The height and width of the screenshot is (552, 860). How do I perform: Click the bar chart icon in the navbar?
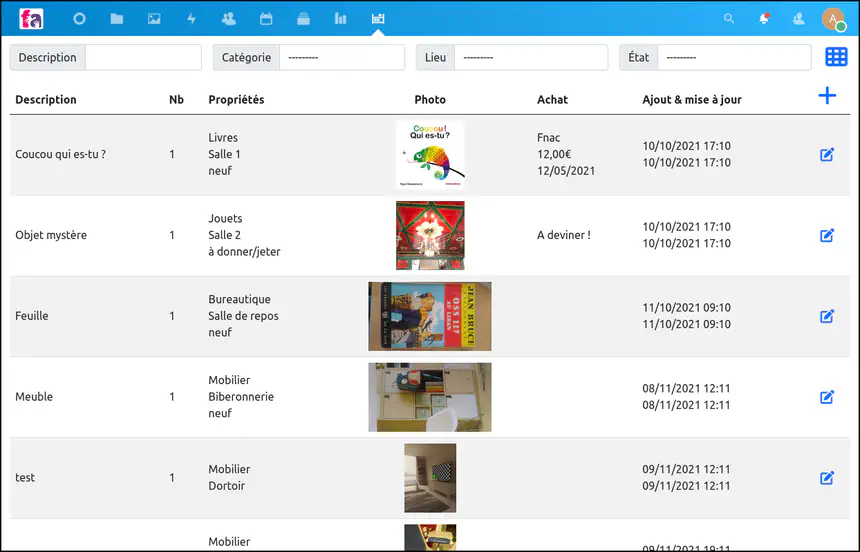[x=340, y=19]
